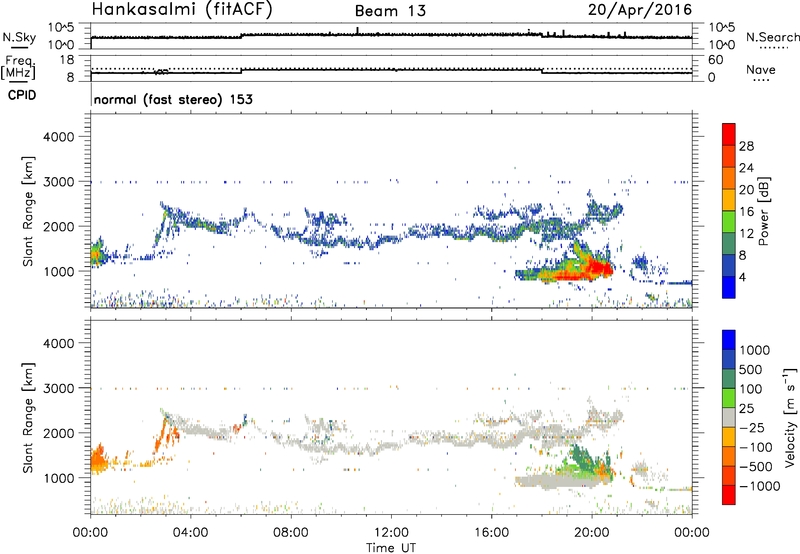Click the Hankasalmi (fitACF) plot title
Viewport: 800px width, 554px height.
[x=182, y=10]
